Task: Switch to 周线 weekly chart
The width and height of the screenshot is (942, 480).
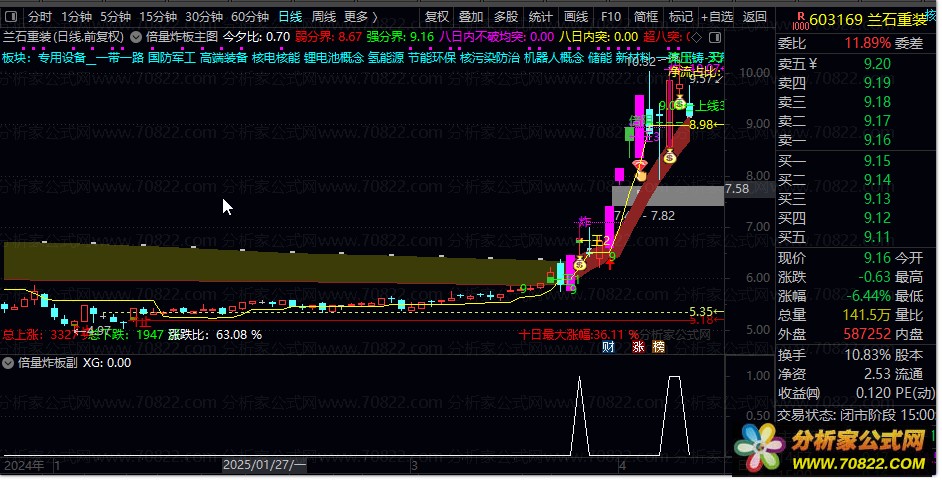Action: (x=324, y=17)
